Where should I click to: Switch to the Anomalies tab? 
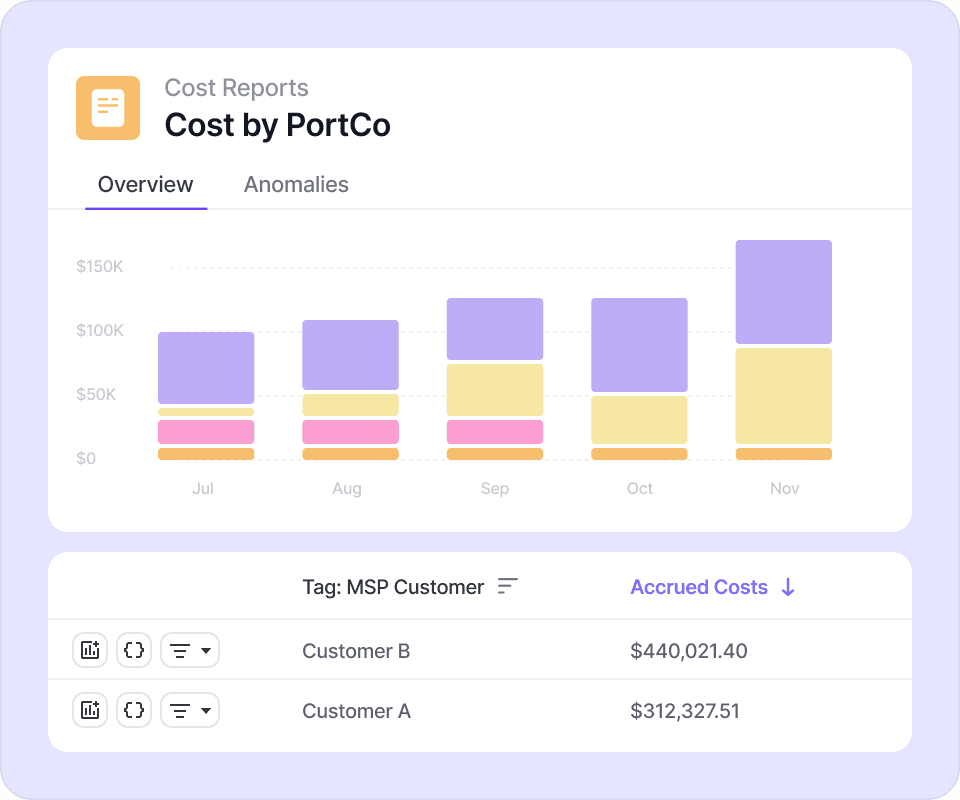(296, 185)
